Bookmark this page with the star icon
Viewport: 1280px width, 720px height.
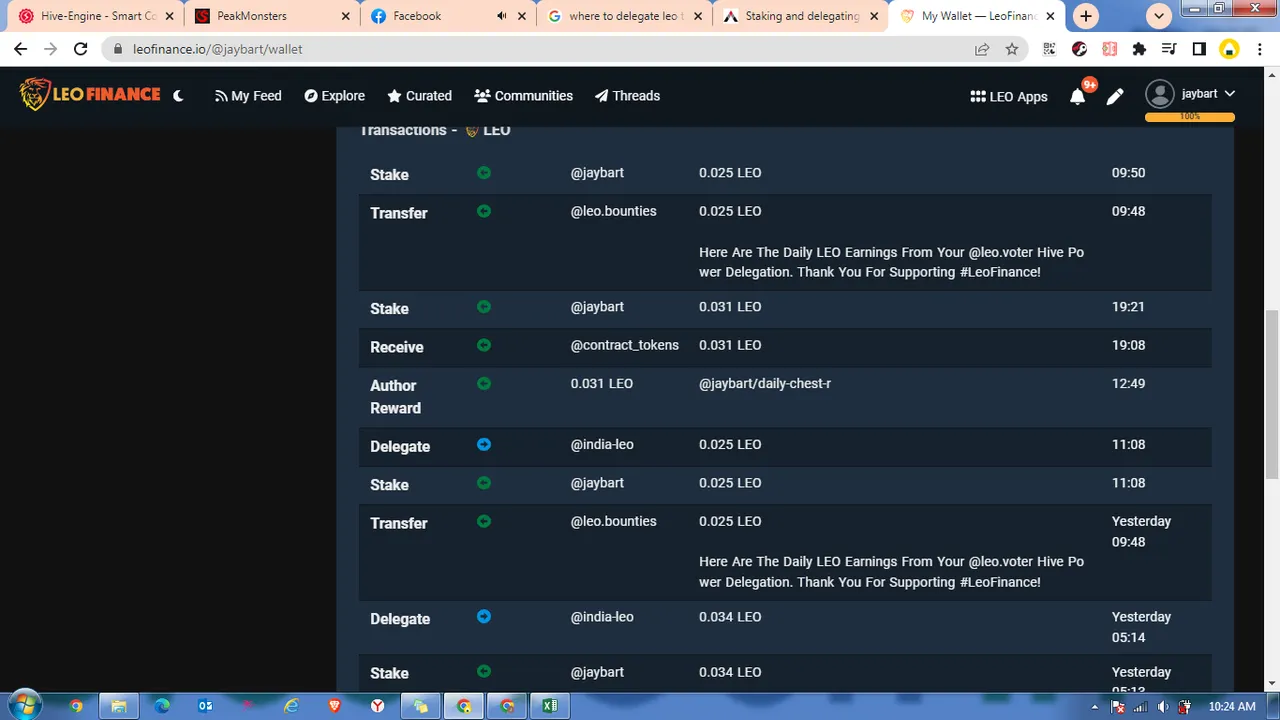click(x=1012, y=49)
